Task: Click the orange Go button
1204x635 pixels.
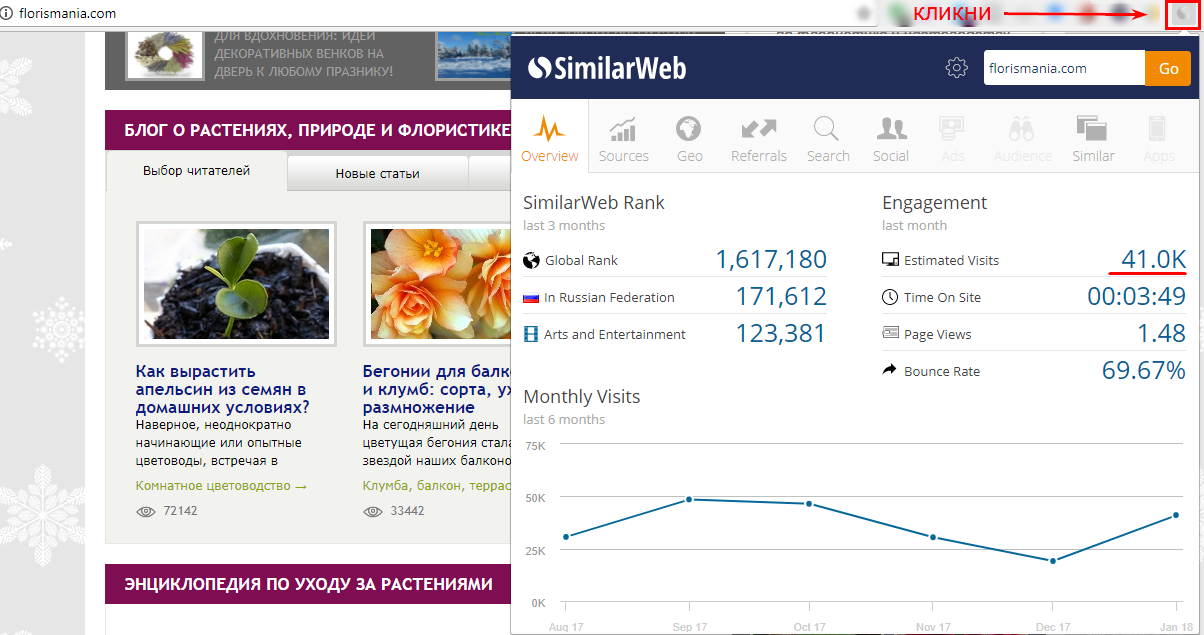Action: [x=1168, y=68]
